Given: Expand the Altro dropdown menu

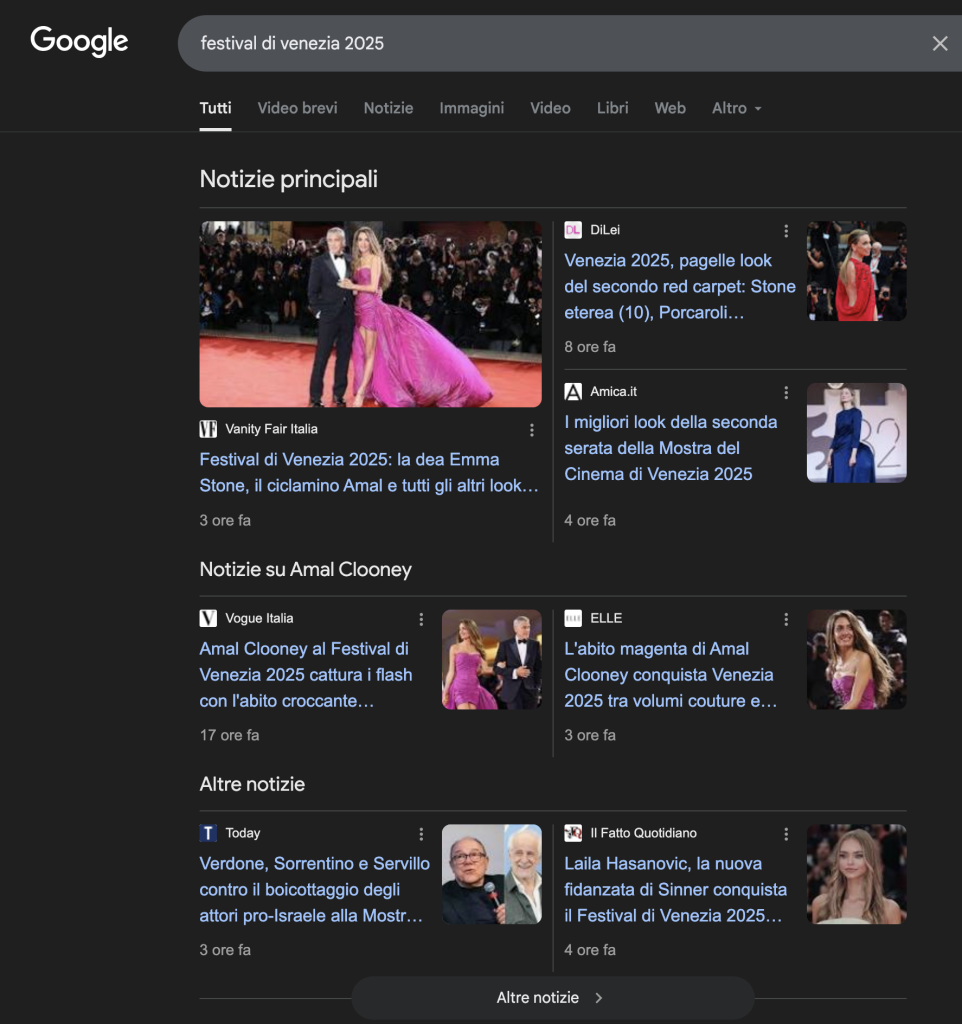Looking at the screenshot, I should (x=736, y=108).
